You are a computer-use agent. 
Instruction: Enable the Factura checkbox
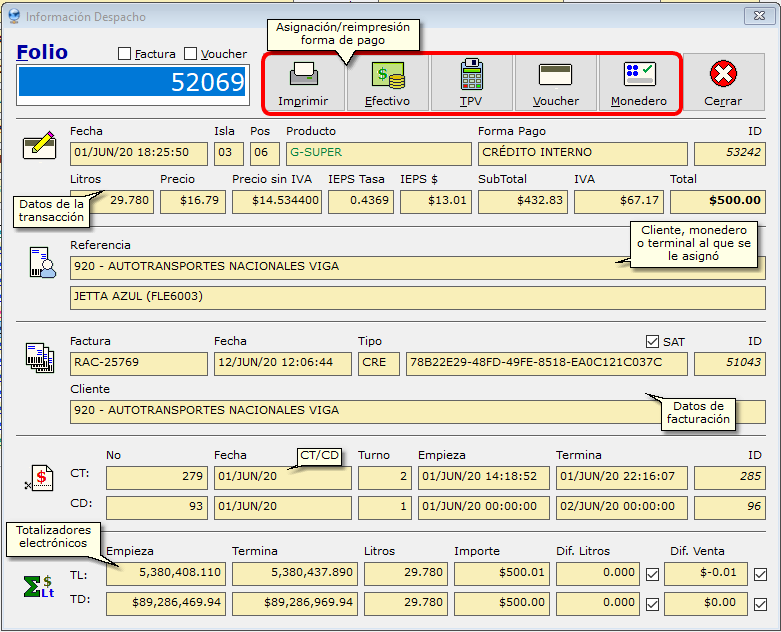click(124, 54)
